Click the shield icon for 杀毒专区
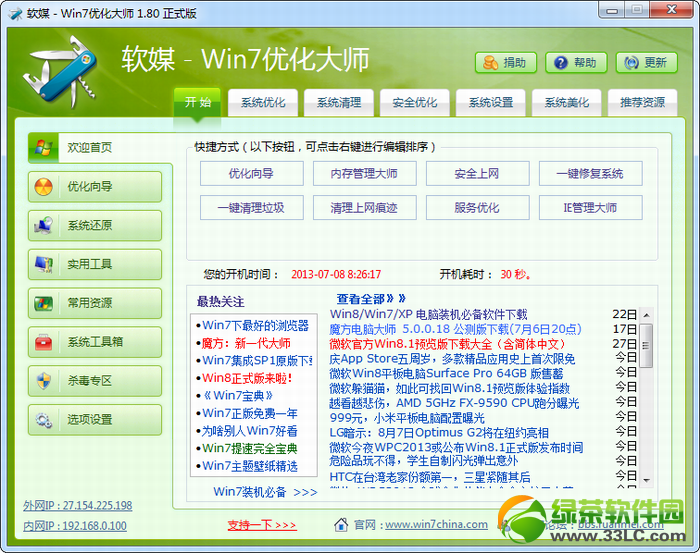The height and width of the screenshot is (557, 700). [x=43, y=381]
